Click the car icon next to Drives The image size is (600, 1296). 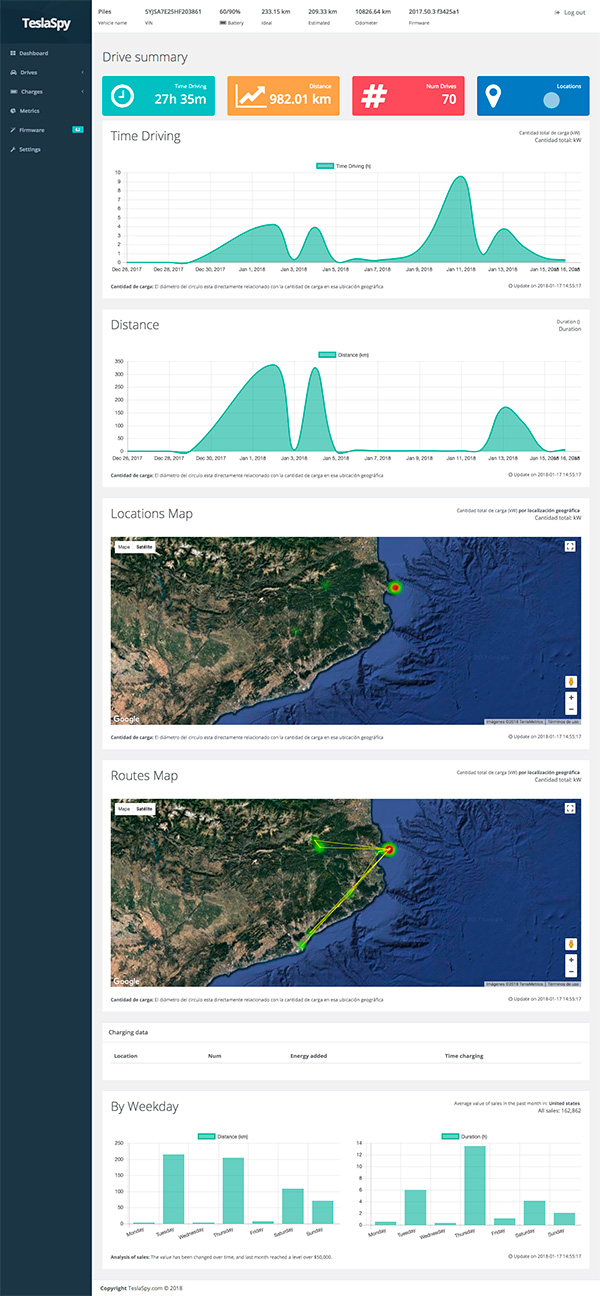pos(12,73)
